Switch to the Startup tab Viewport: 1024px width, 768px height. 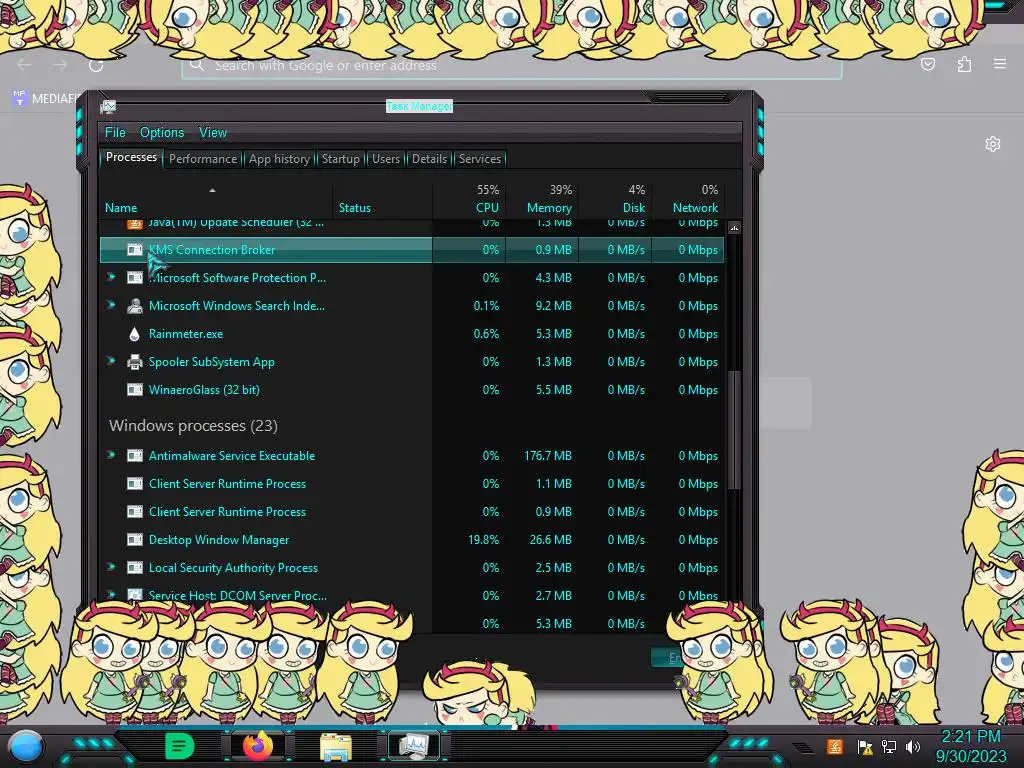(x=340, y=159)
